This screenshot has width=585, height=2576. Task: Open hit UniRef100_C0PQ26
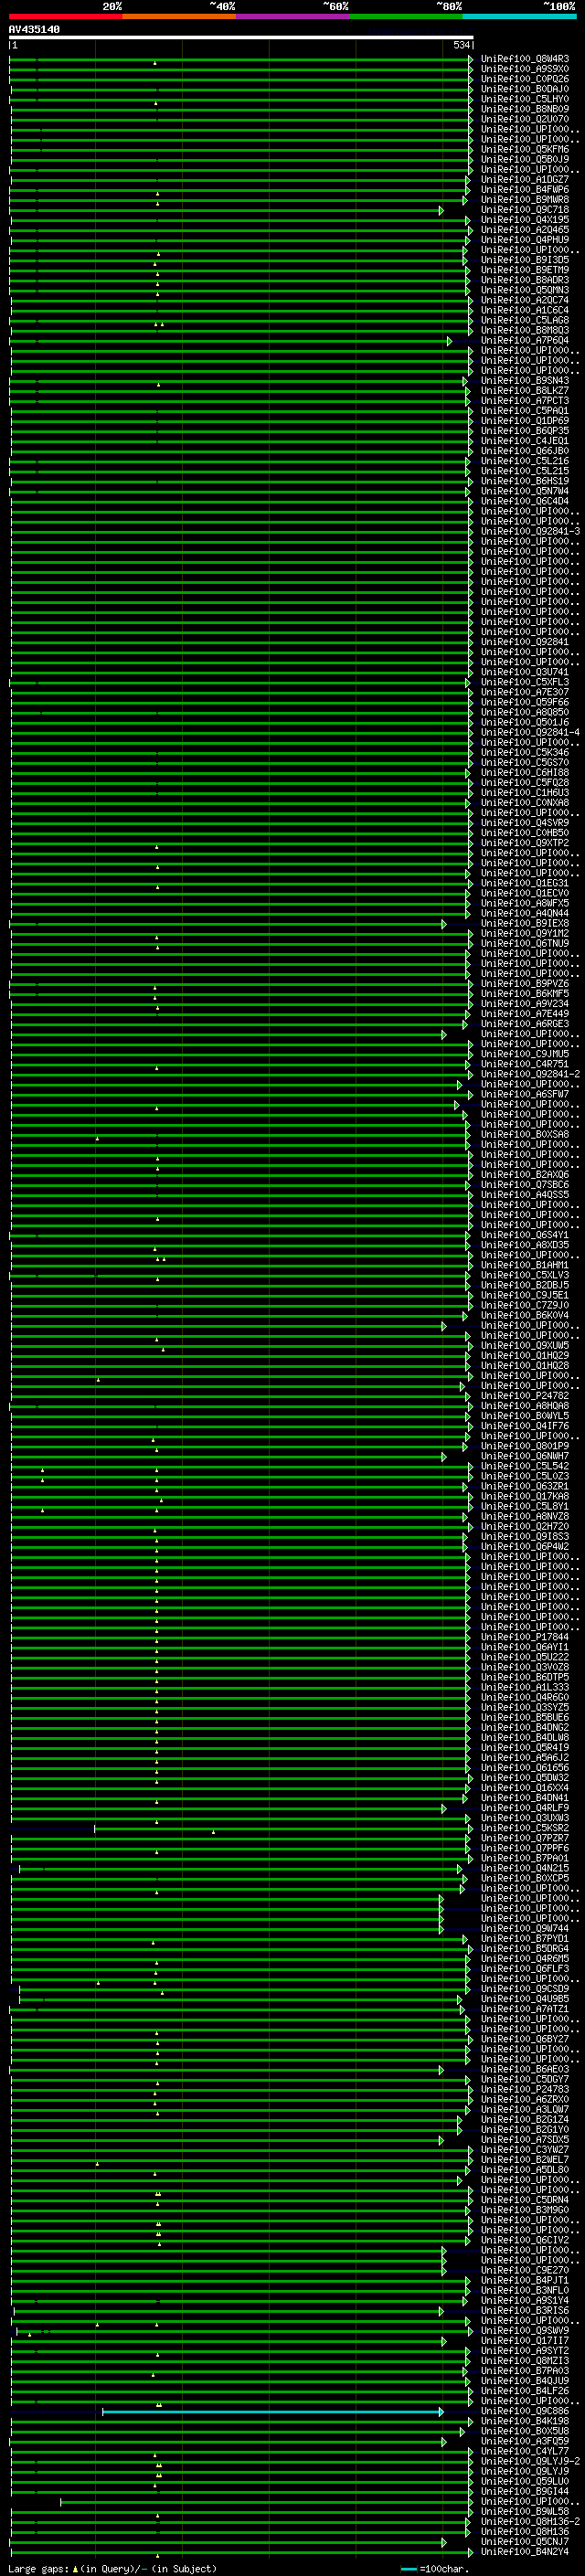(525, 79)
